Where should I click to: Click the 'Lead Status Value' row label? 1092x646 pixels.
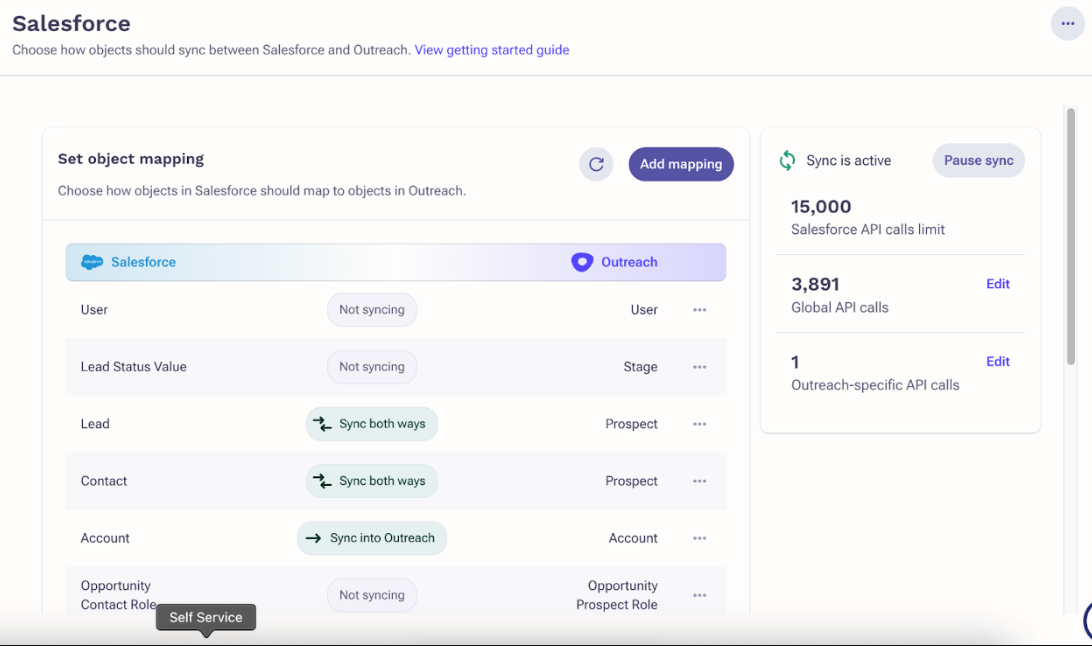(x=134, y=367)
